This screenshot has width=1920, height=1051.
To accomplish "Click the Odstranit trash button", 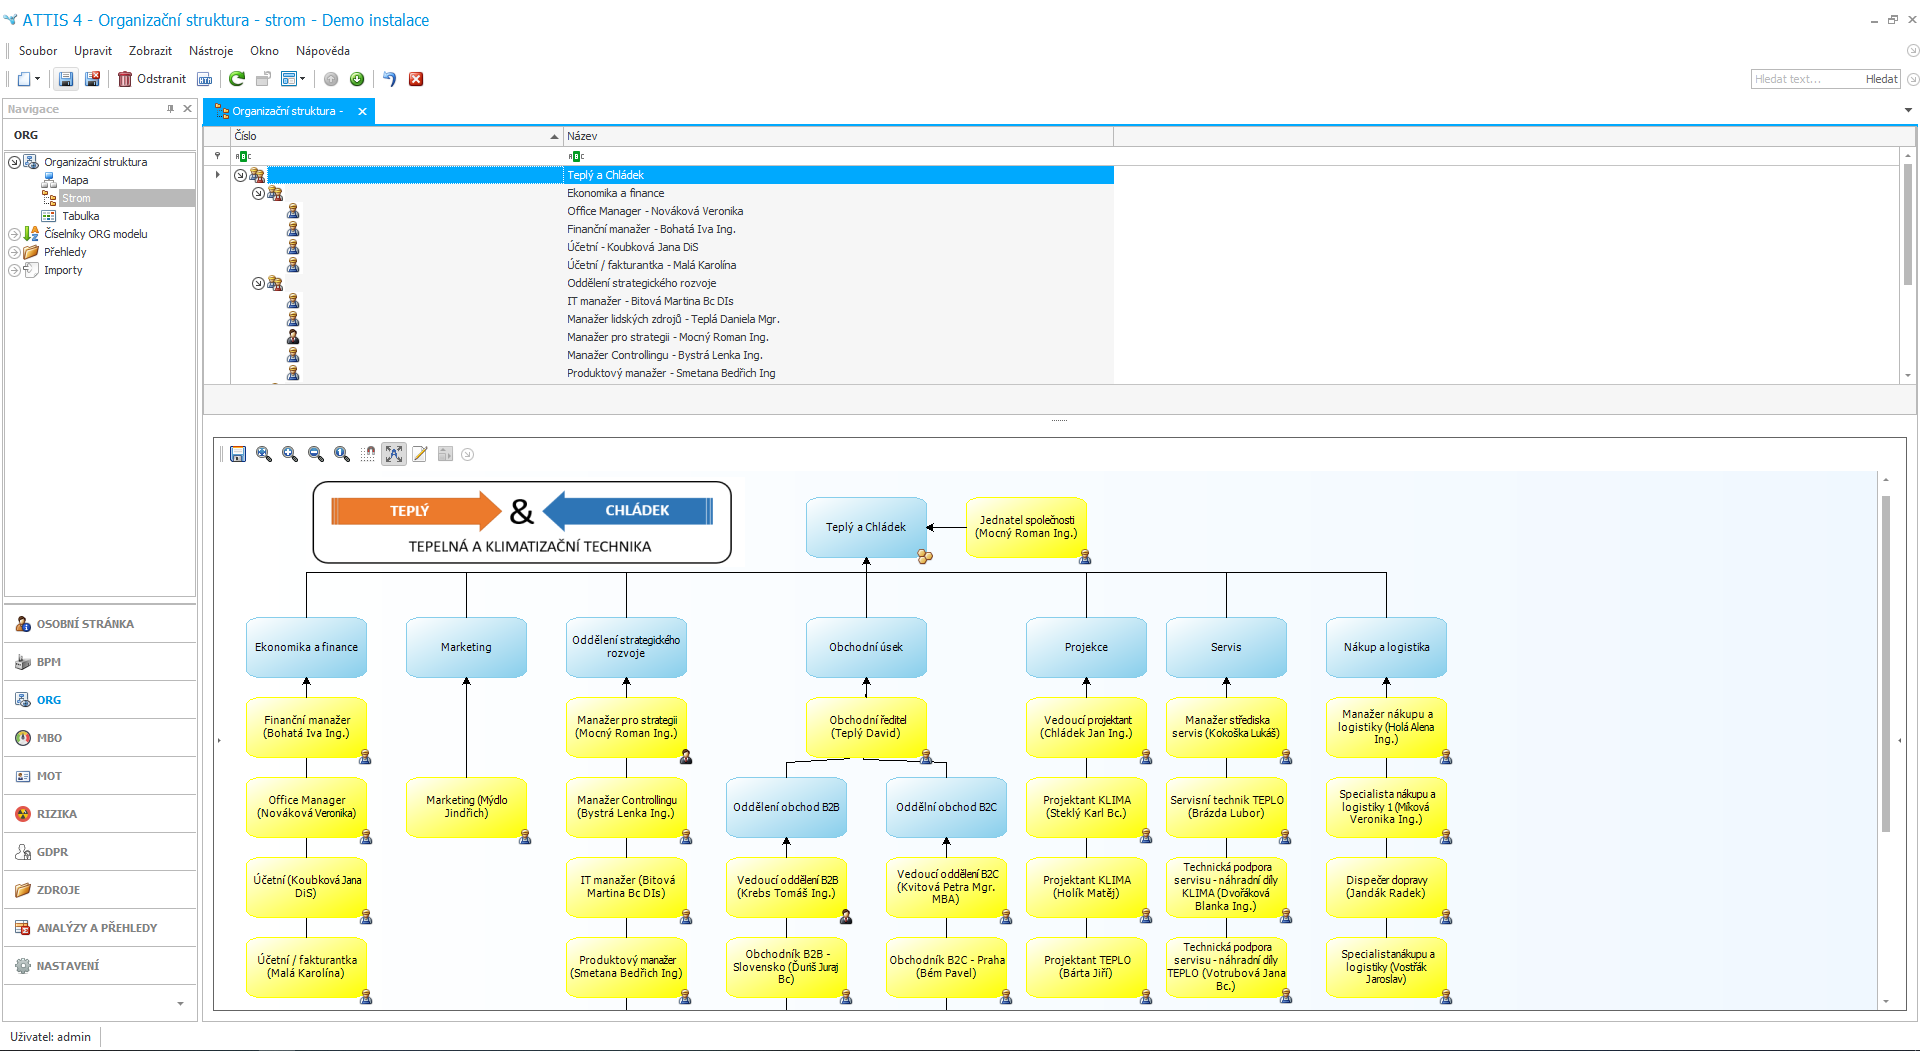I will tap(152, 79).
